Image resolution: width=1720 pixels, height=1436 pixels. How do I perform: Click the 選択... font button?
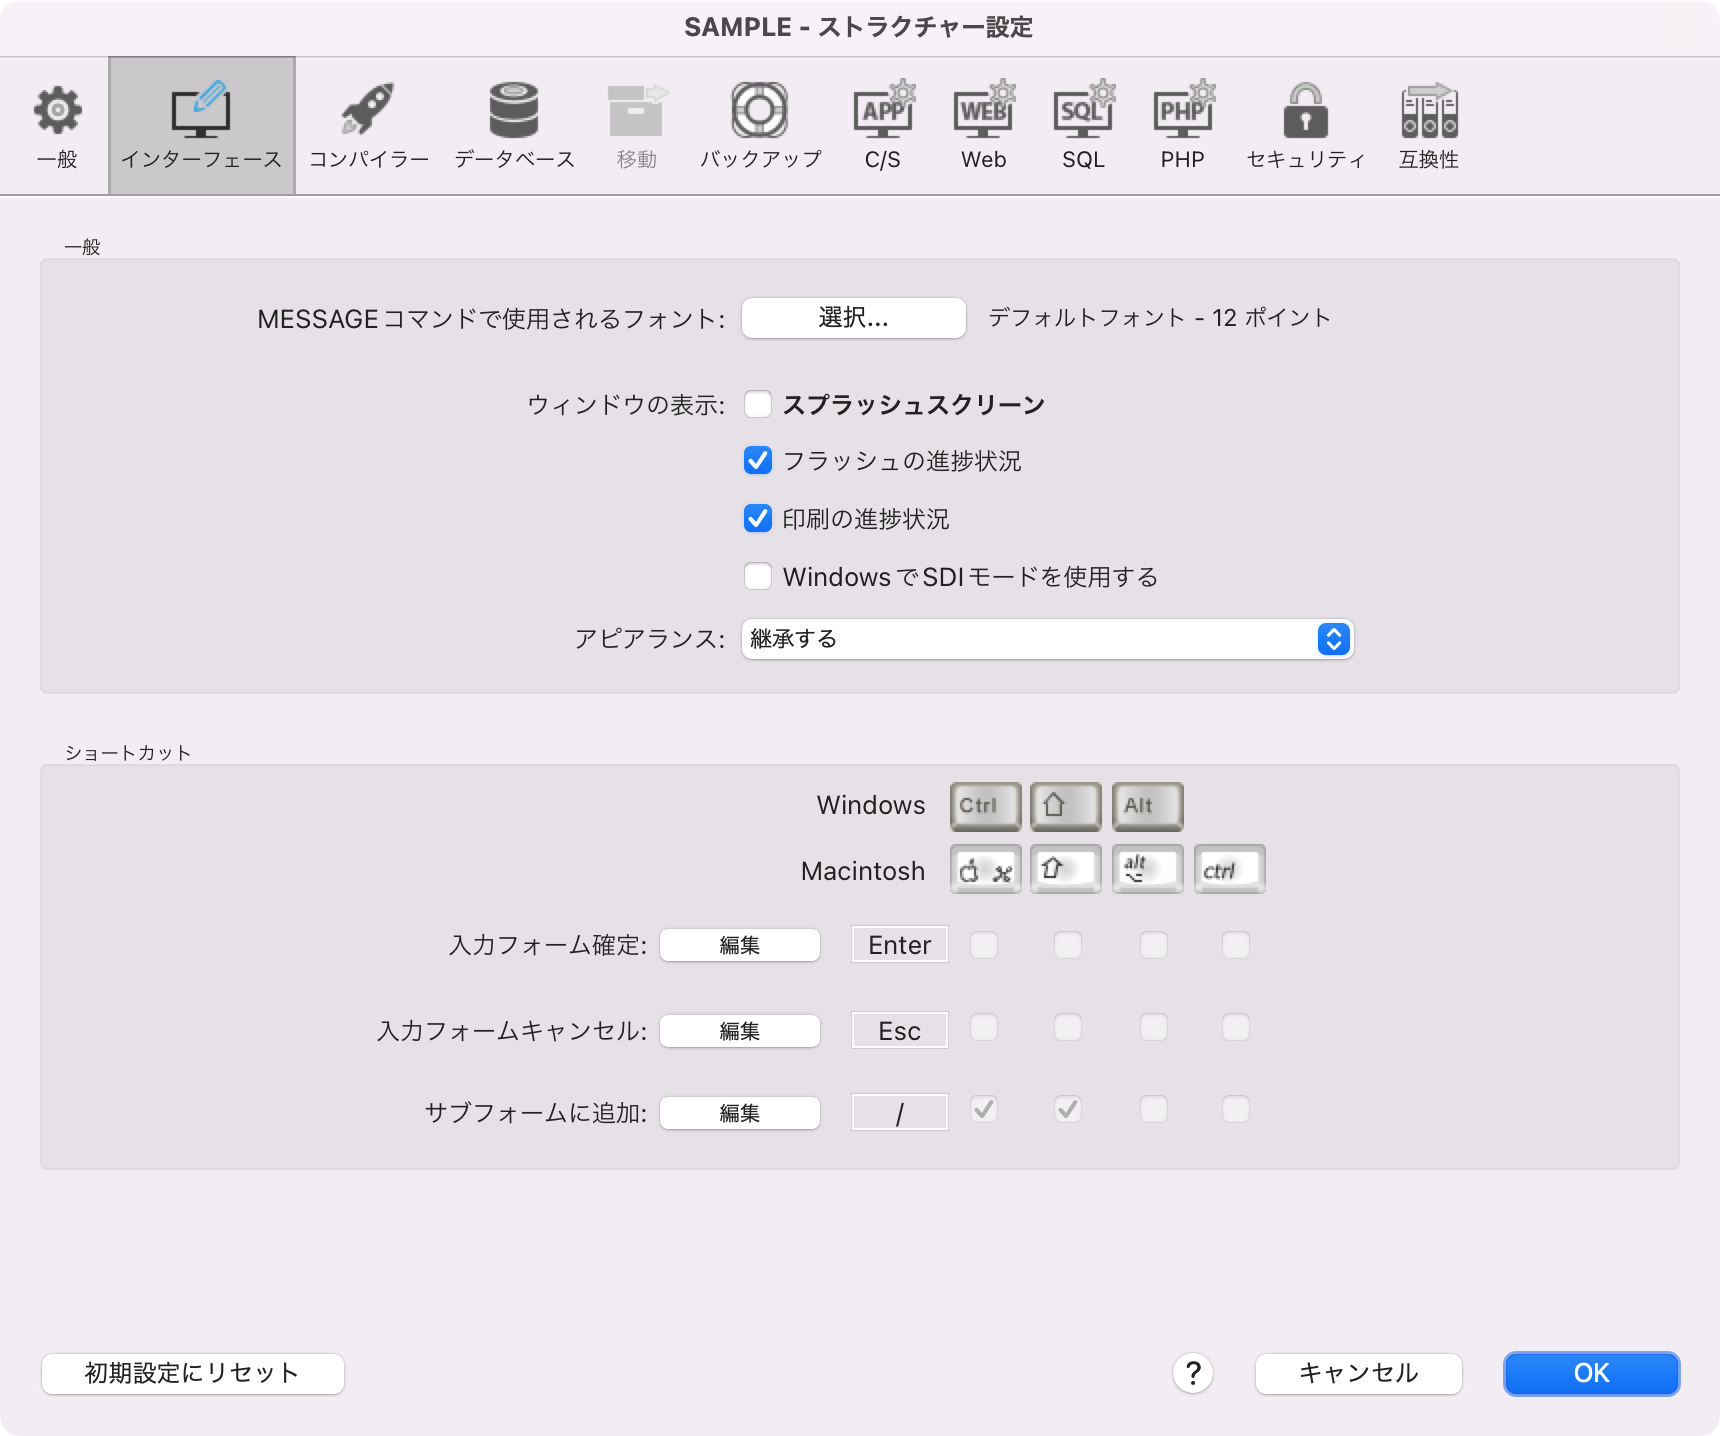click(853, 317)
